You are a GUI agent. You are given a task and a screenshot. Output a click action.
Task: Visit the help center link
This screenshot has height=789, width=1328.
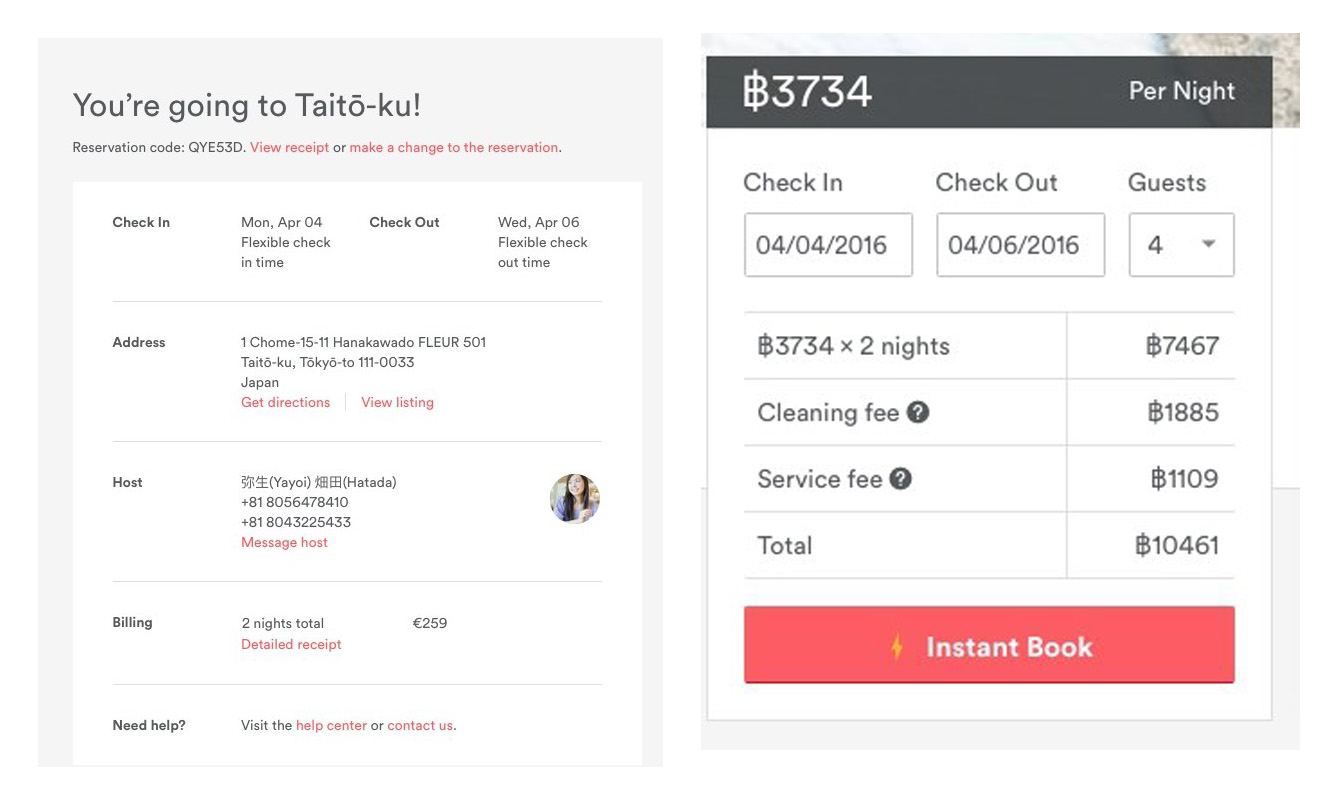331,725
